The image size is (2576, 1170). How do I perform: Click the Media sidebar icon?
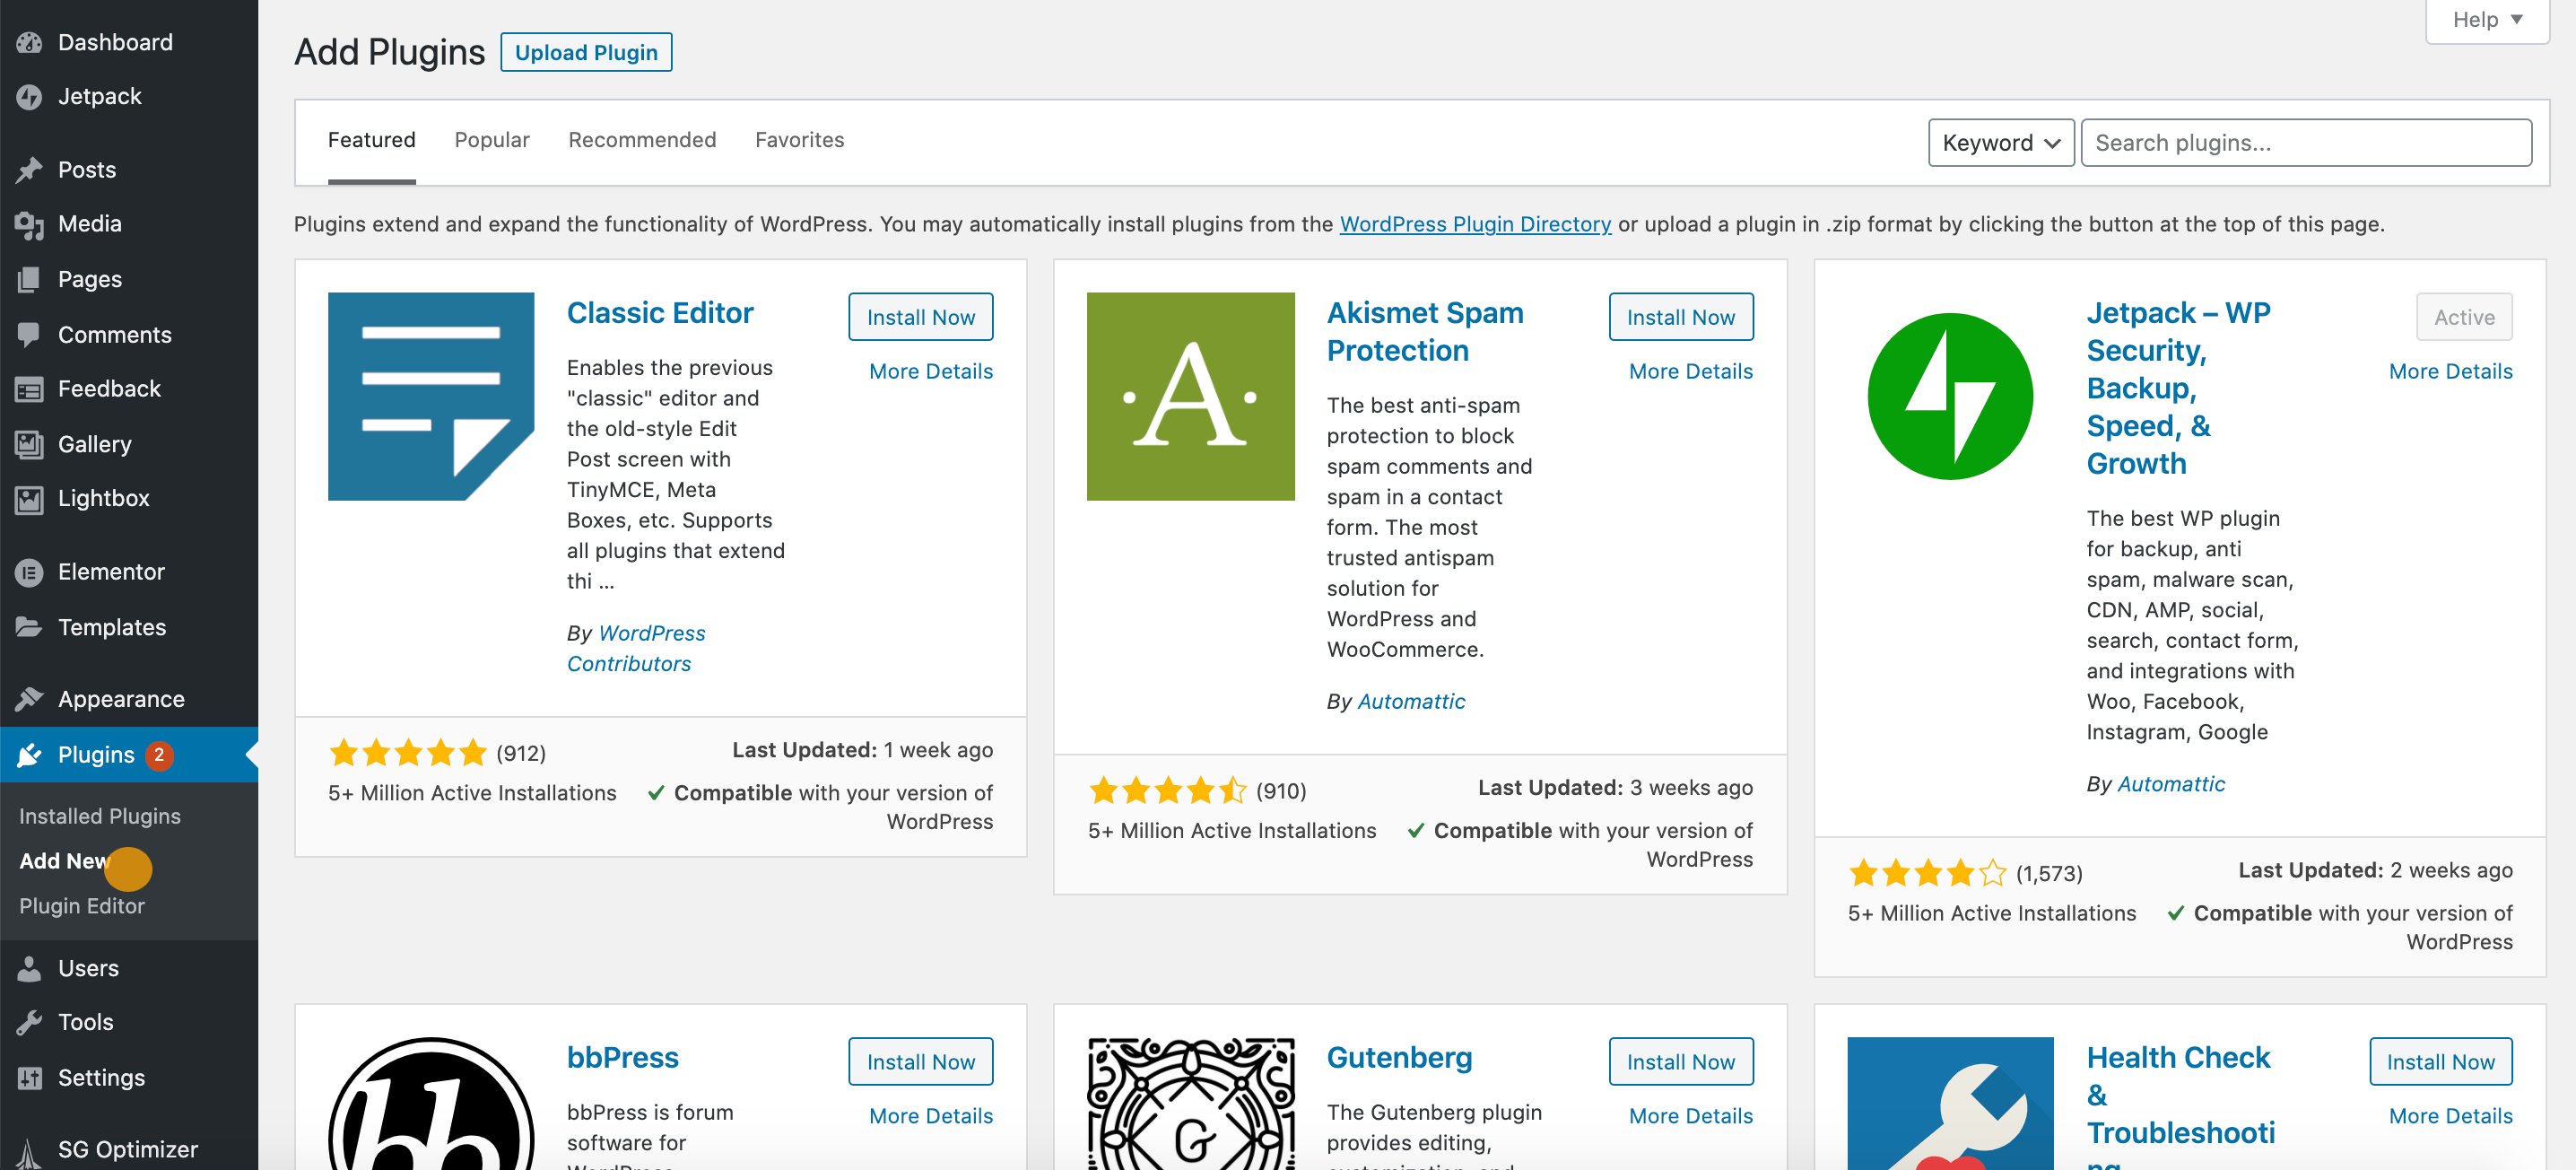pyautogui.click(x=29, y=224)
